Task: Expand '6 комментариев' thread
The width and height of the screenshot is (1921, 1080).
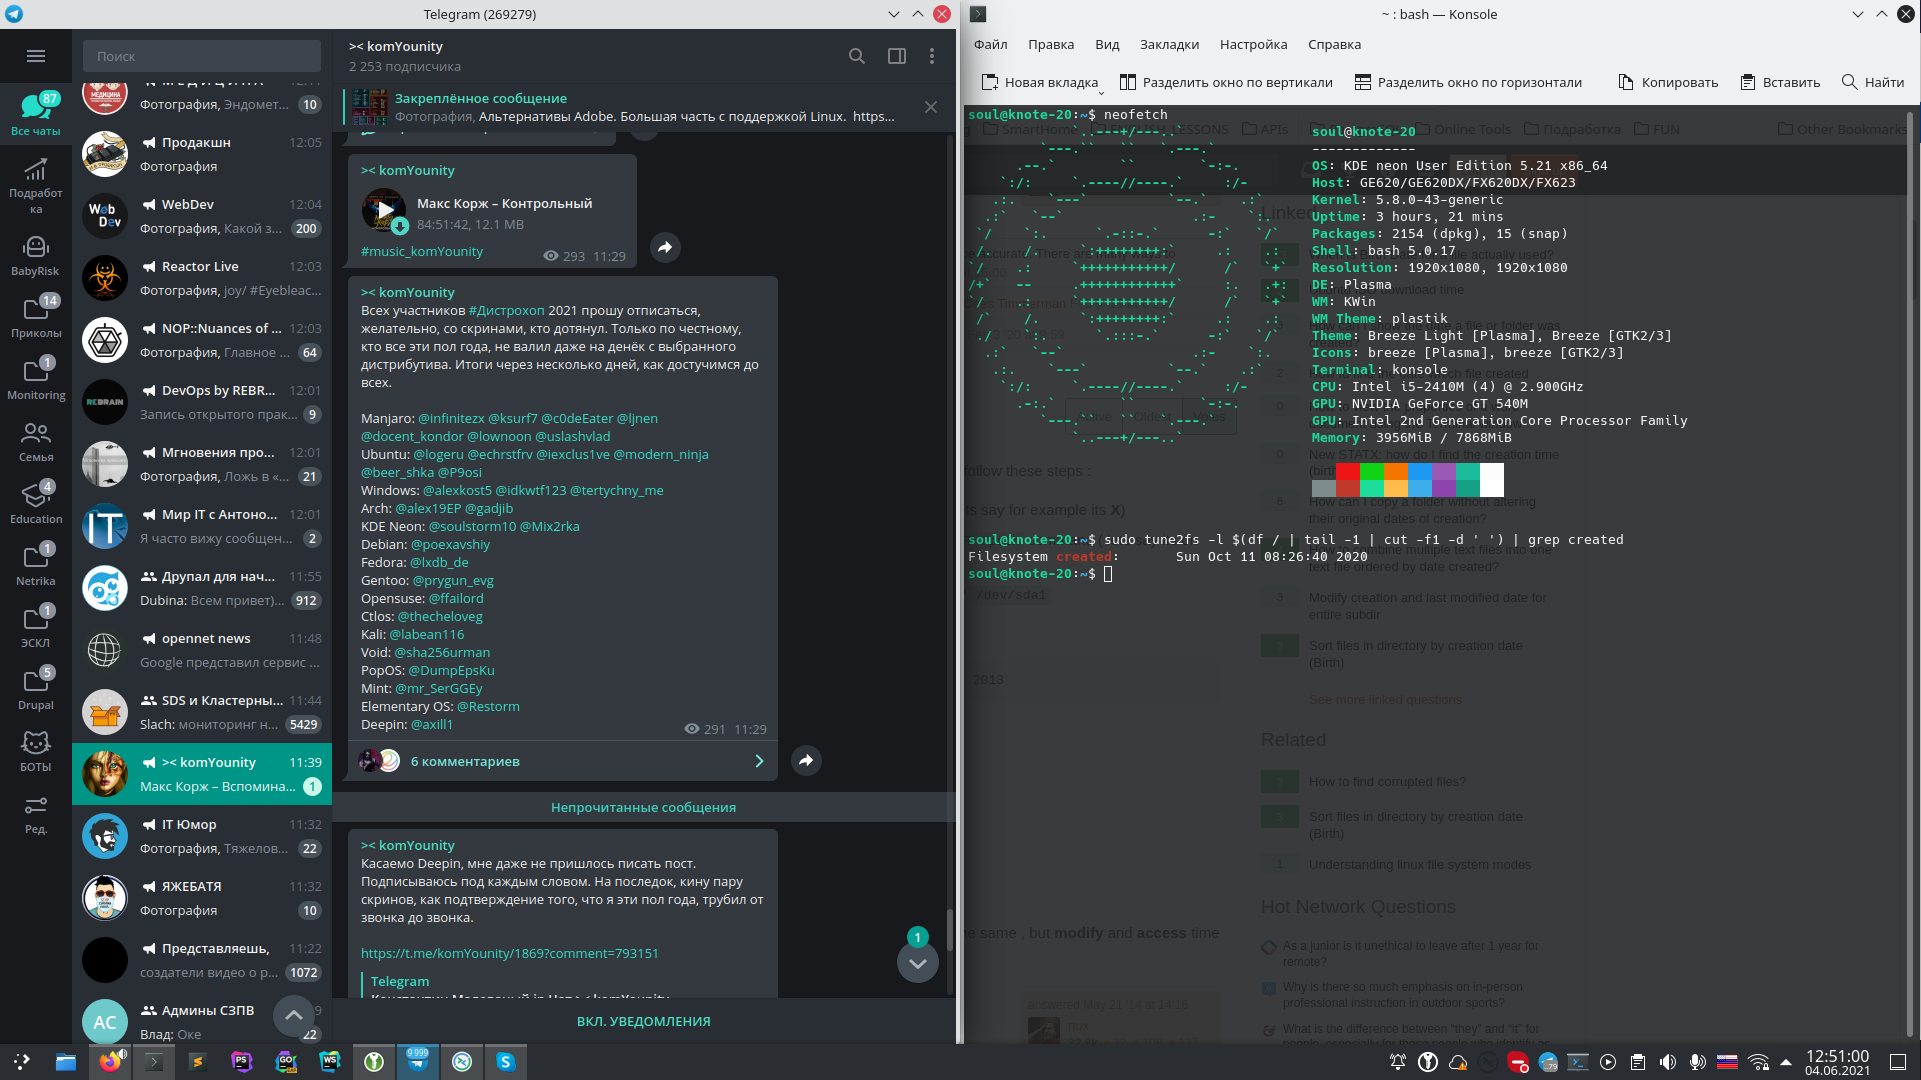Action: coord(563,761)
